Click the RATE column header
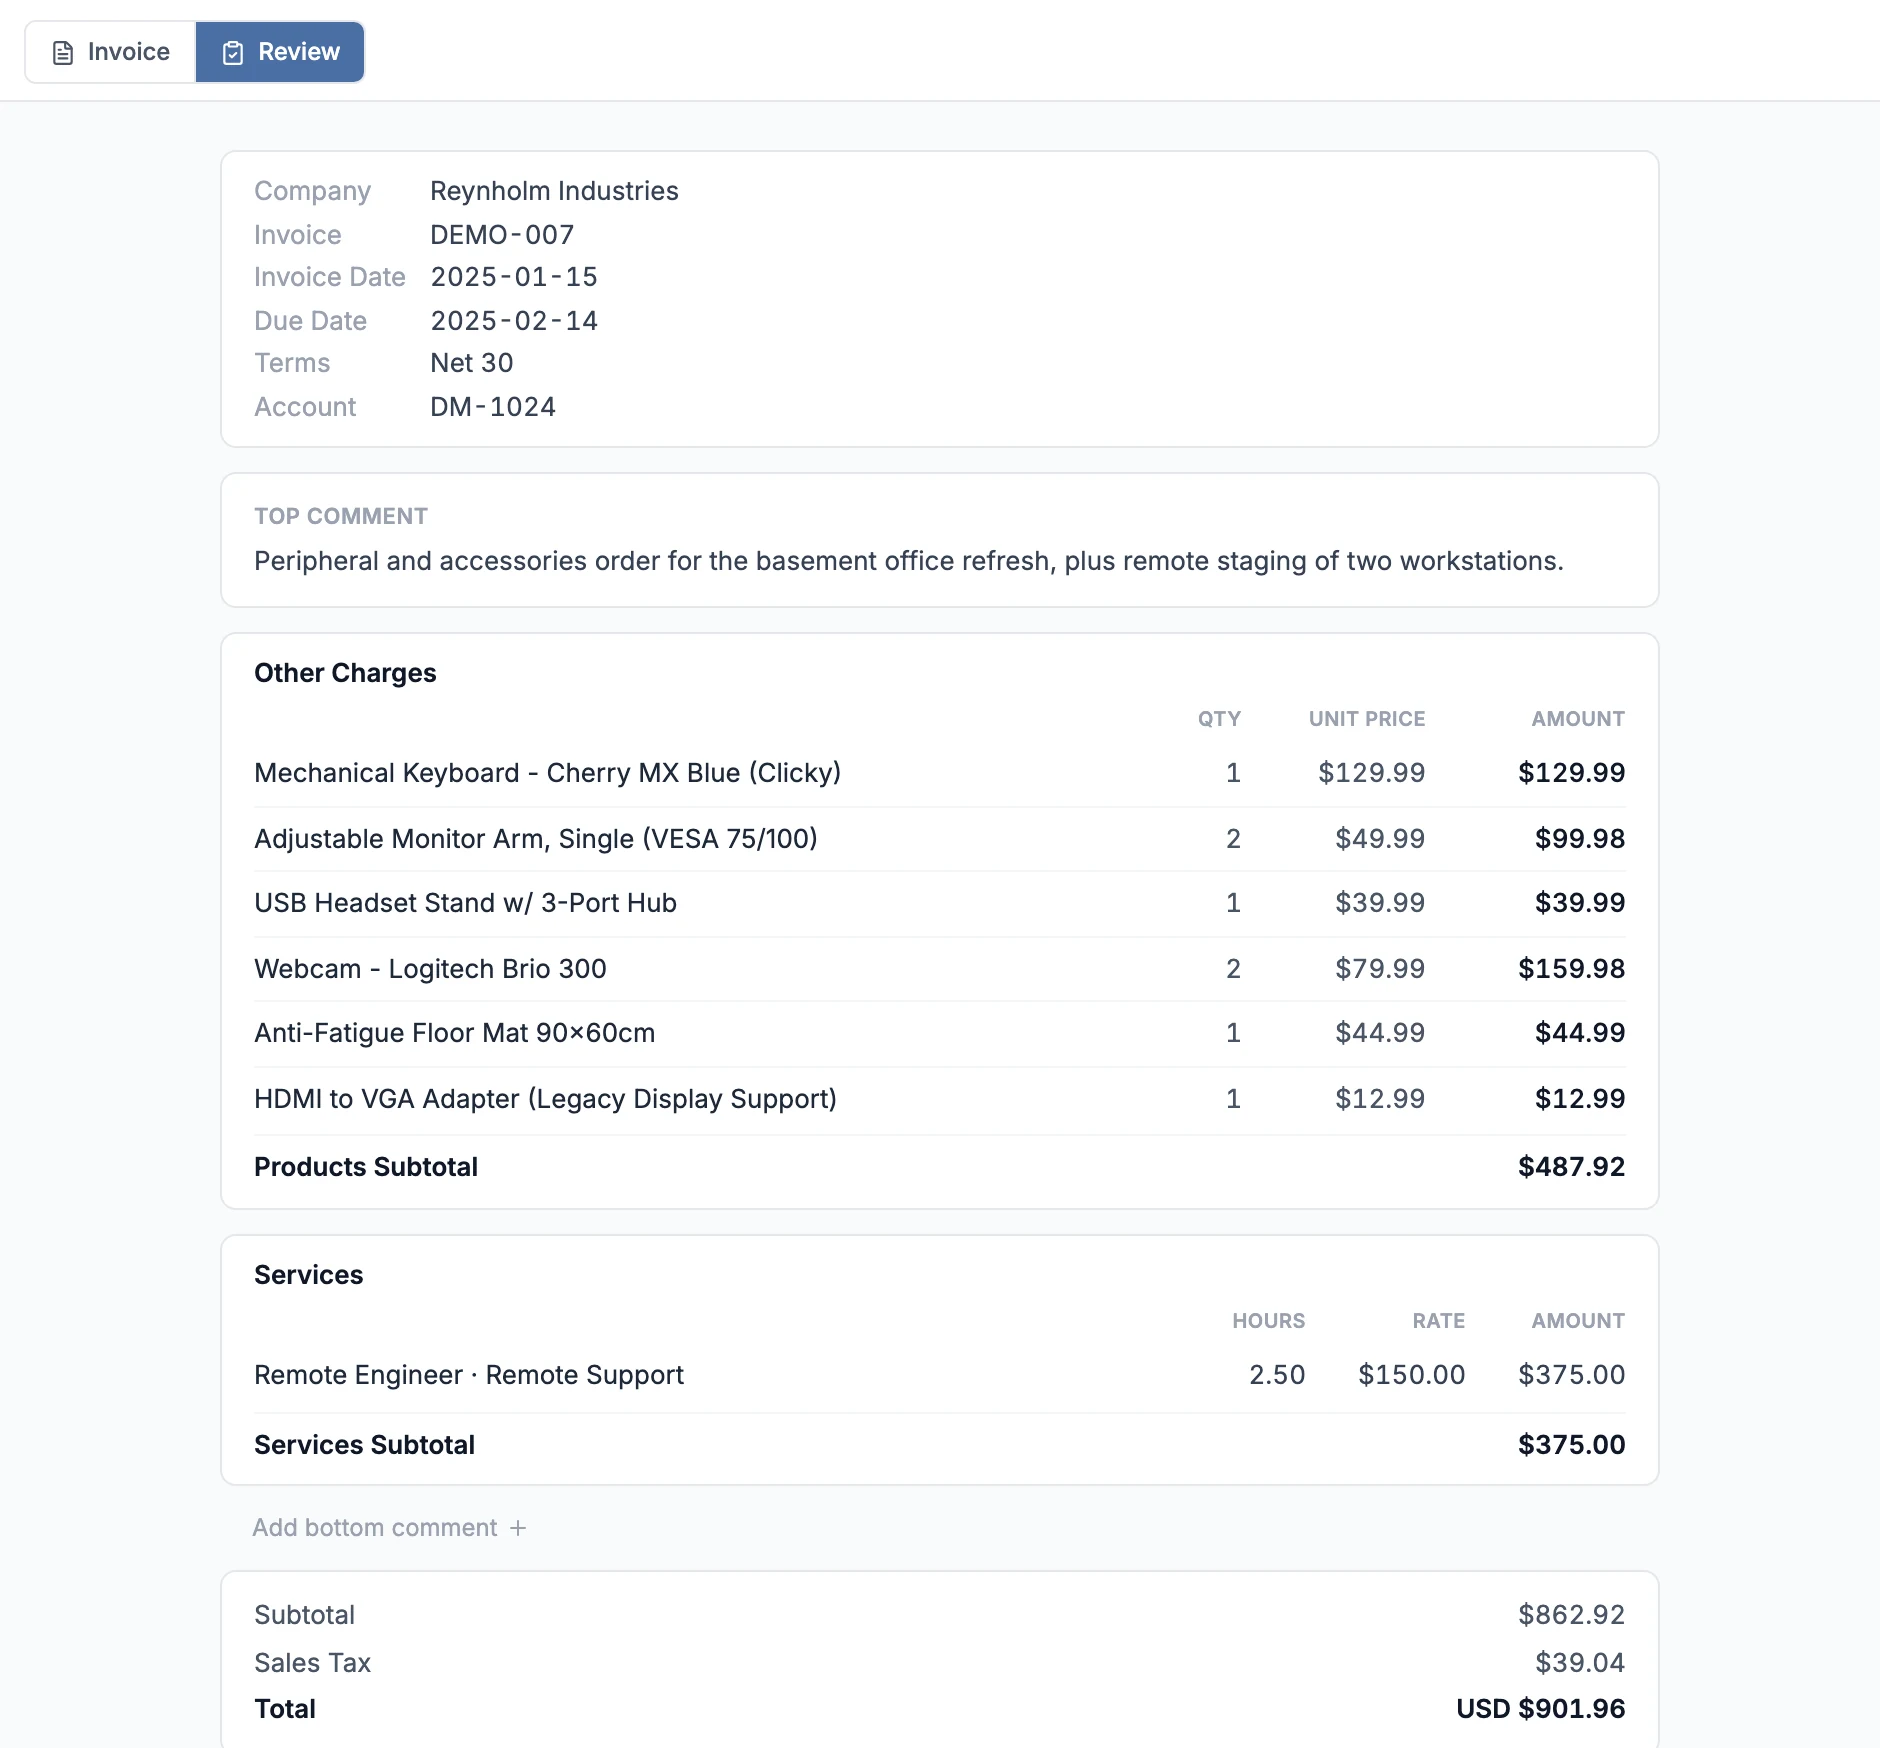 [x=1438, y=1321]
